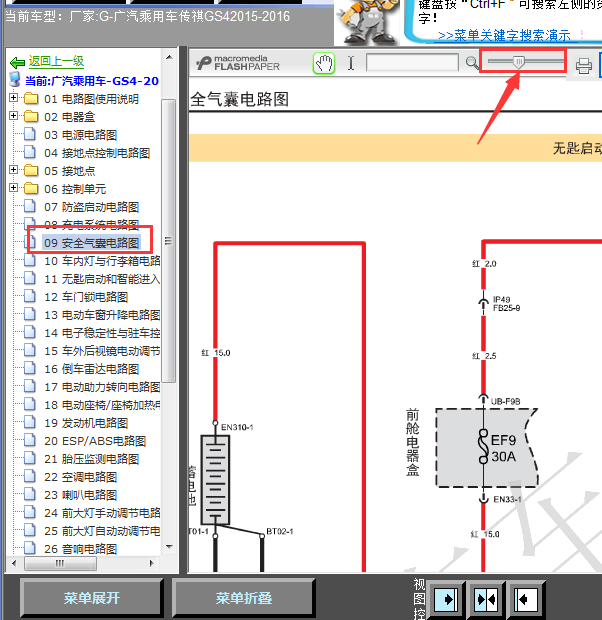Click the 返回上一级 link
This screenshot has width=602, height=620.
(x=56, y=62)
